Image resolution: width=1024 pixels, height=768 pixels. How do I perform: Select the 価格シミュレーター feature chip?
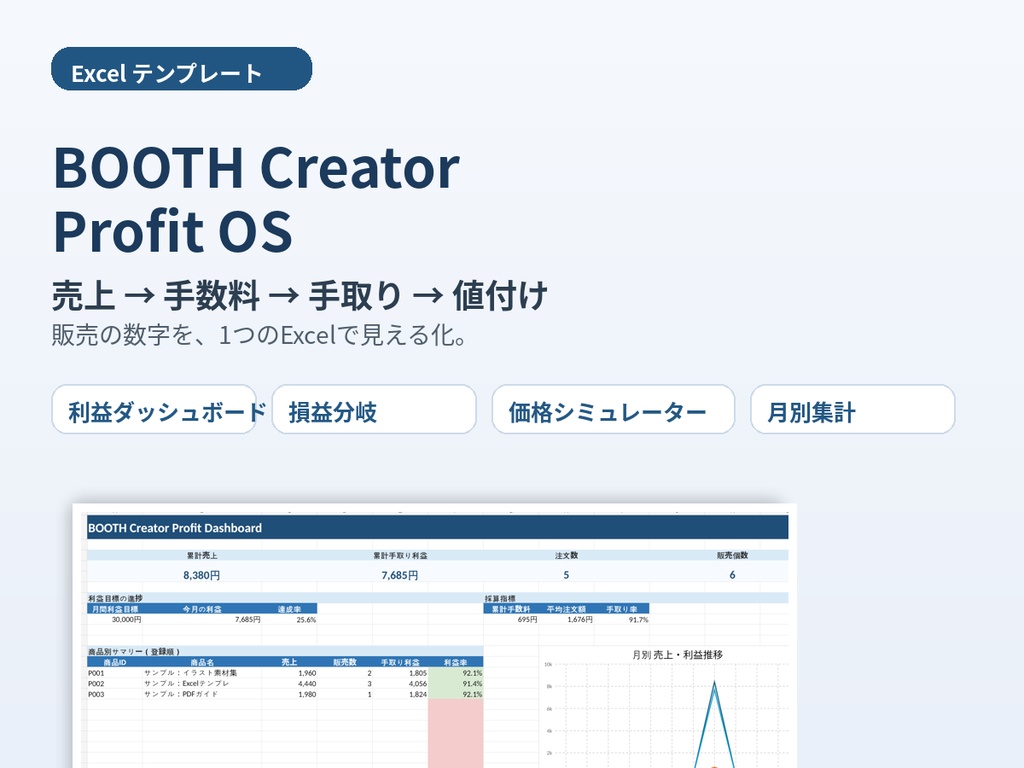pyautogui.click(x=613, y=409)
